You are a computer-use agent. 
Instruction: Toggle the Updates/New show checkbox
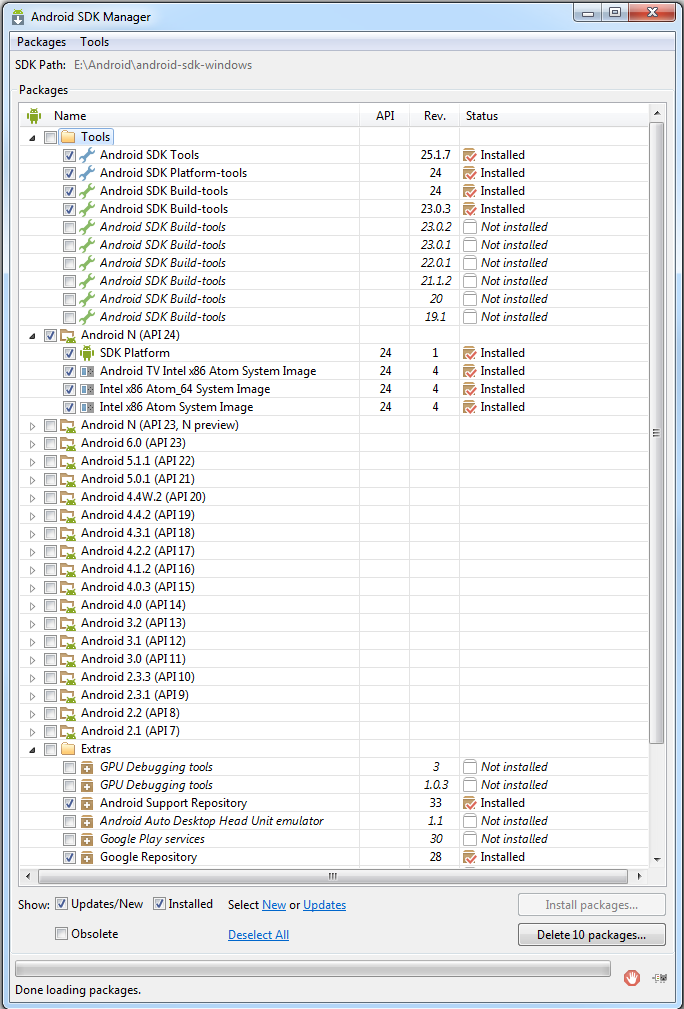click(x=61, y=904)
